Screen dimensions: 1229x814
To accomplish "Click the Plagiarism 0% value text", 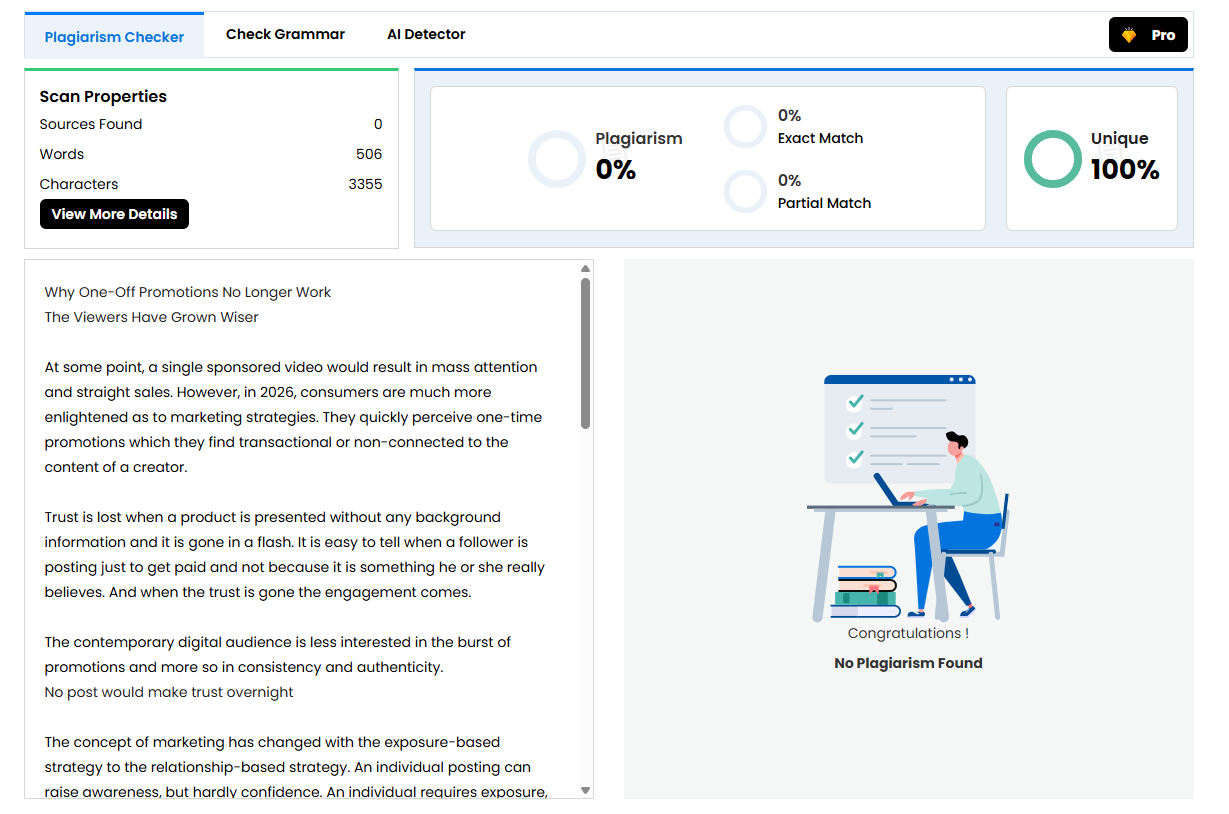I will pyautogui.click(x=616, y=170).
